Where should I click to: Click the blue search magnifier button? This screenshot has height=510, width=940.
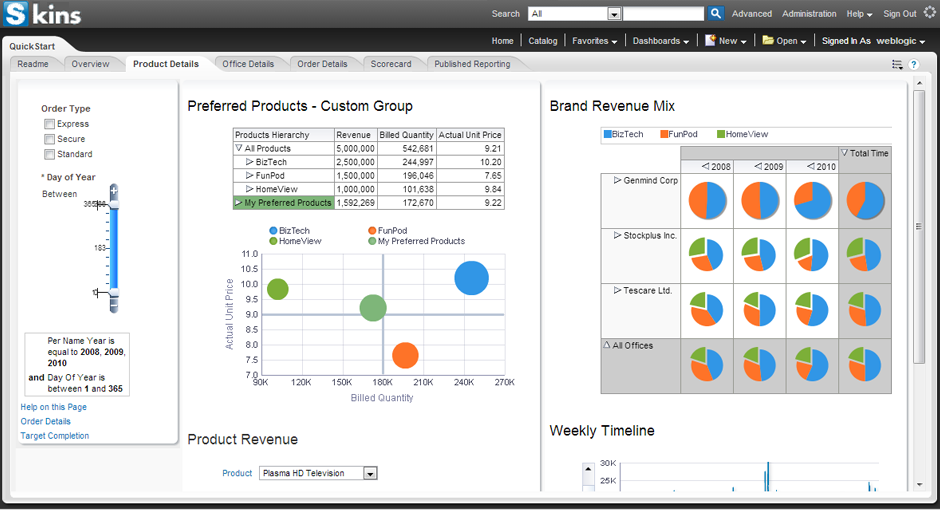click(716, 13)
